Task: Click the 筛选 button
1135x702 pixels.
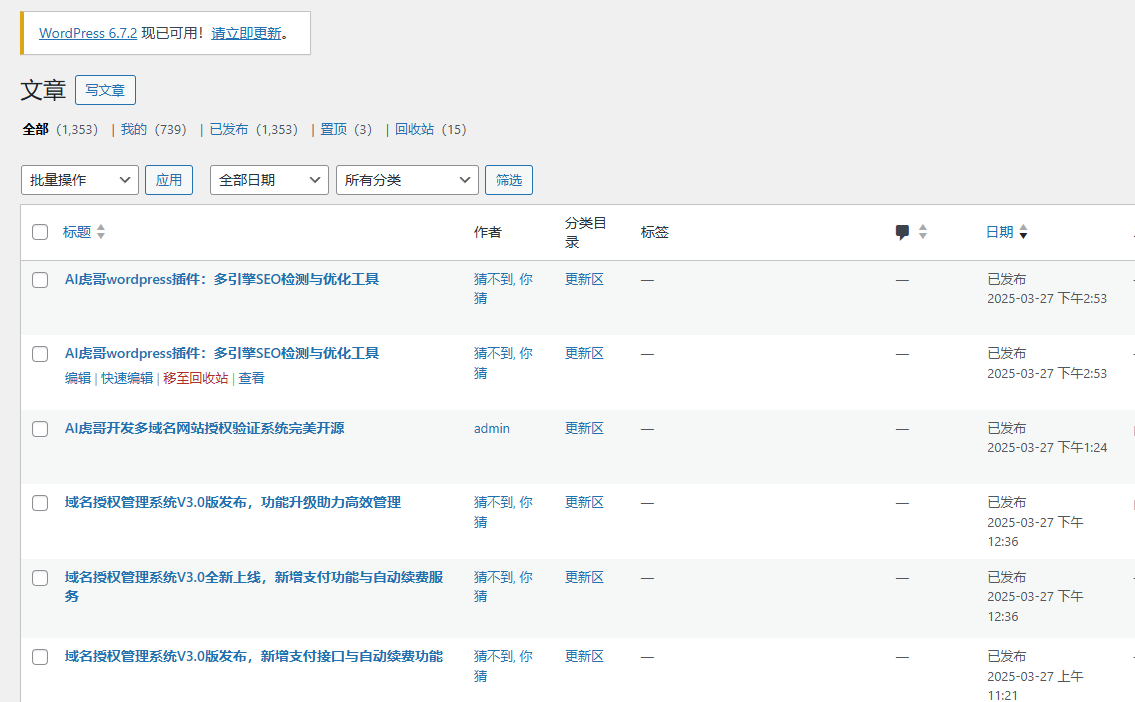Action: click(x=508, y=180)
